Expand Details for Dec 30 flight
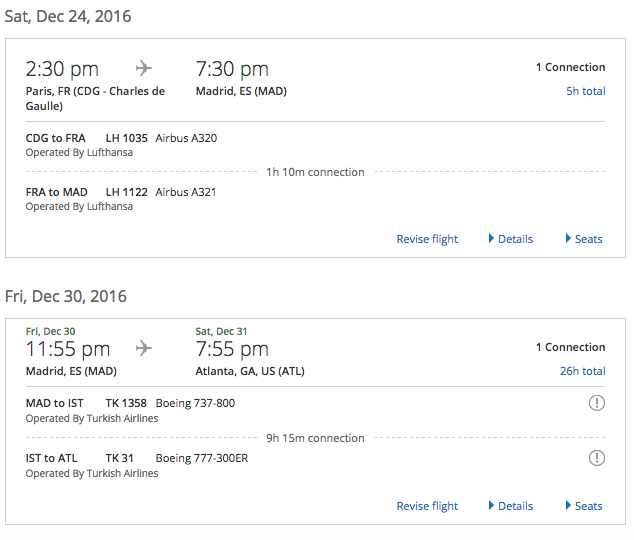The image size is (634, 540). point(511,506)
